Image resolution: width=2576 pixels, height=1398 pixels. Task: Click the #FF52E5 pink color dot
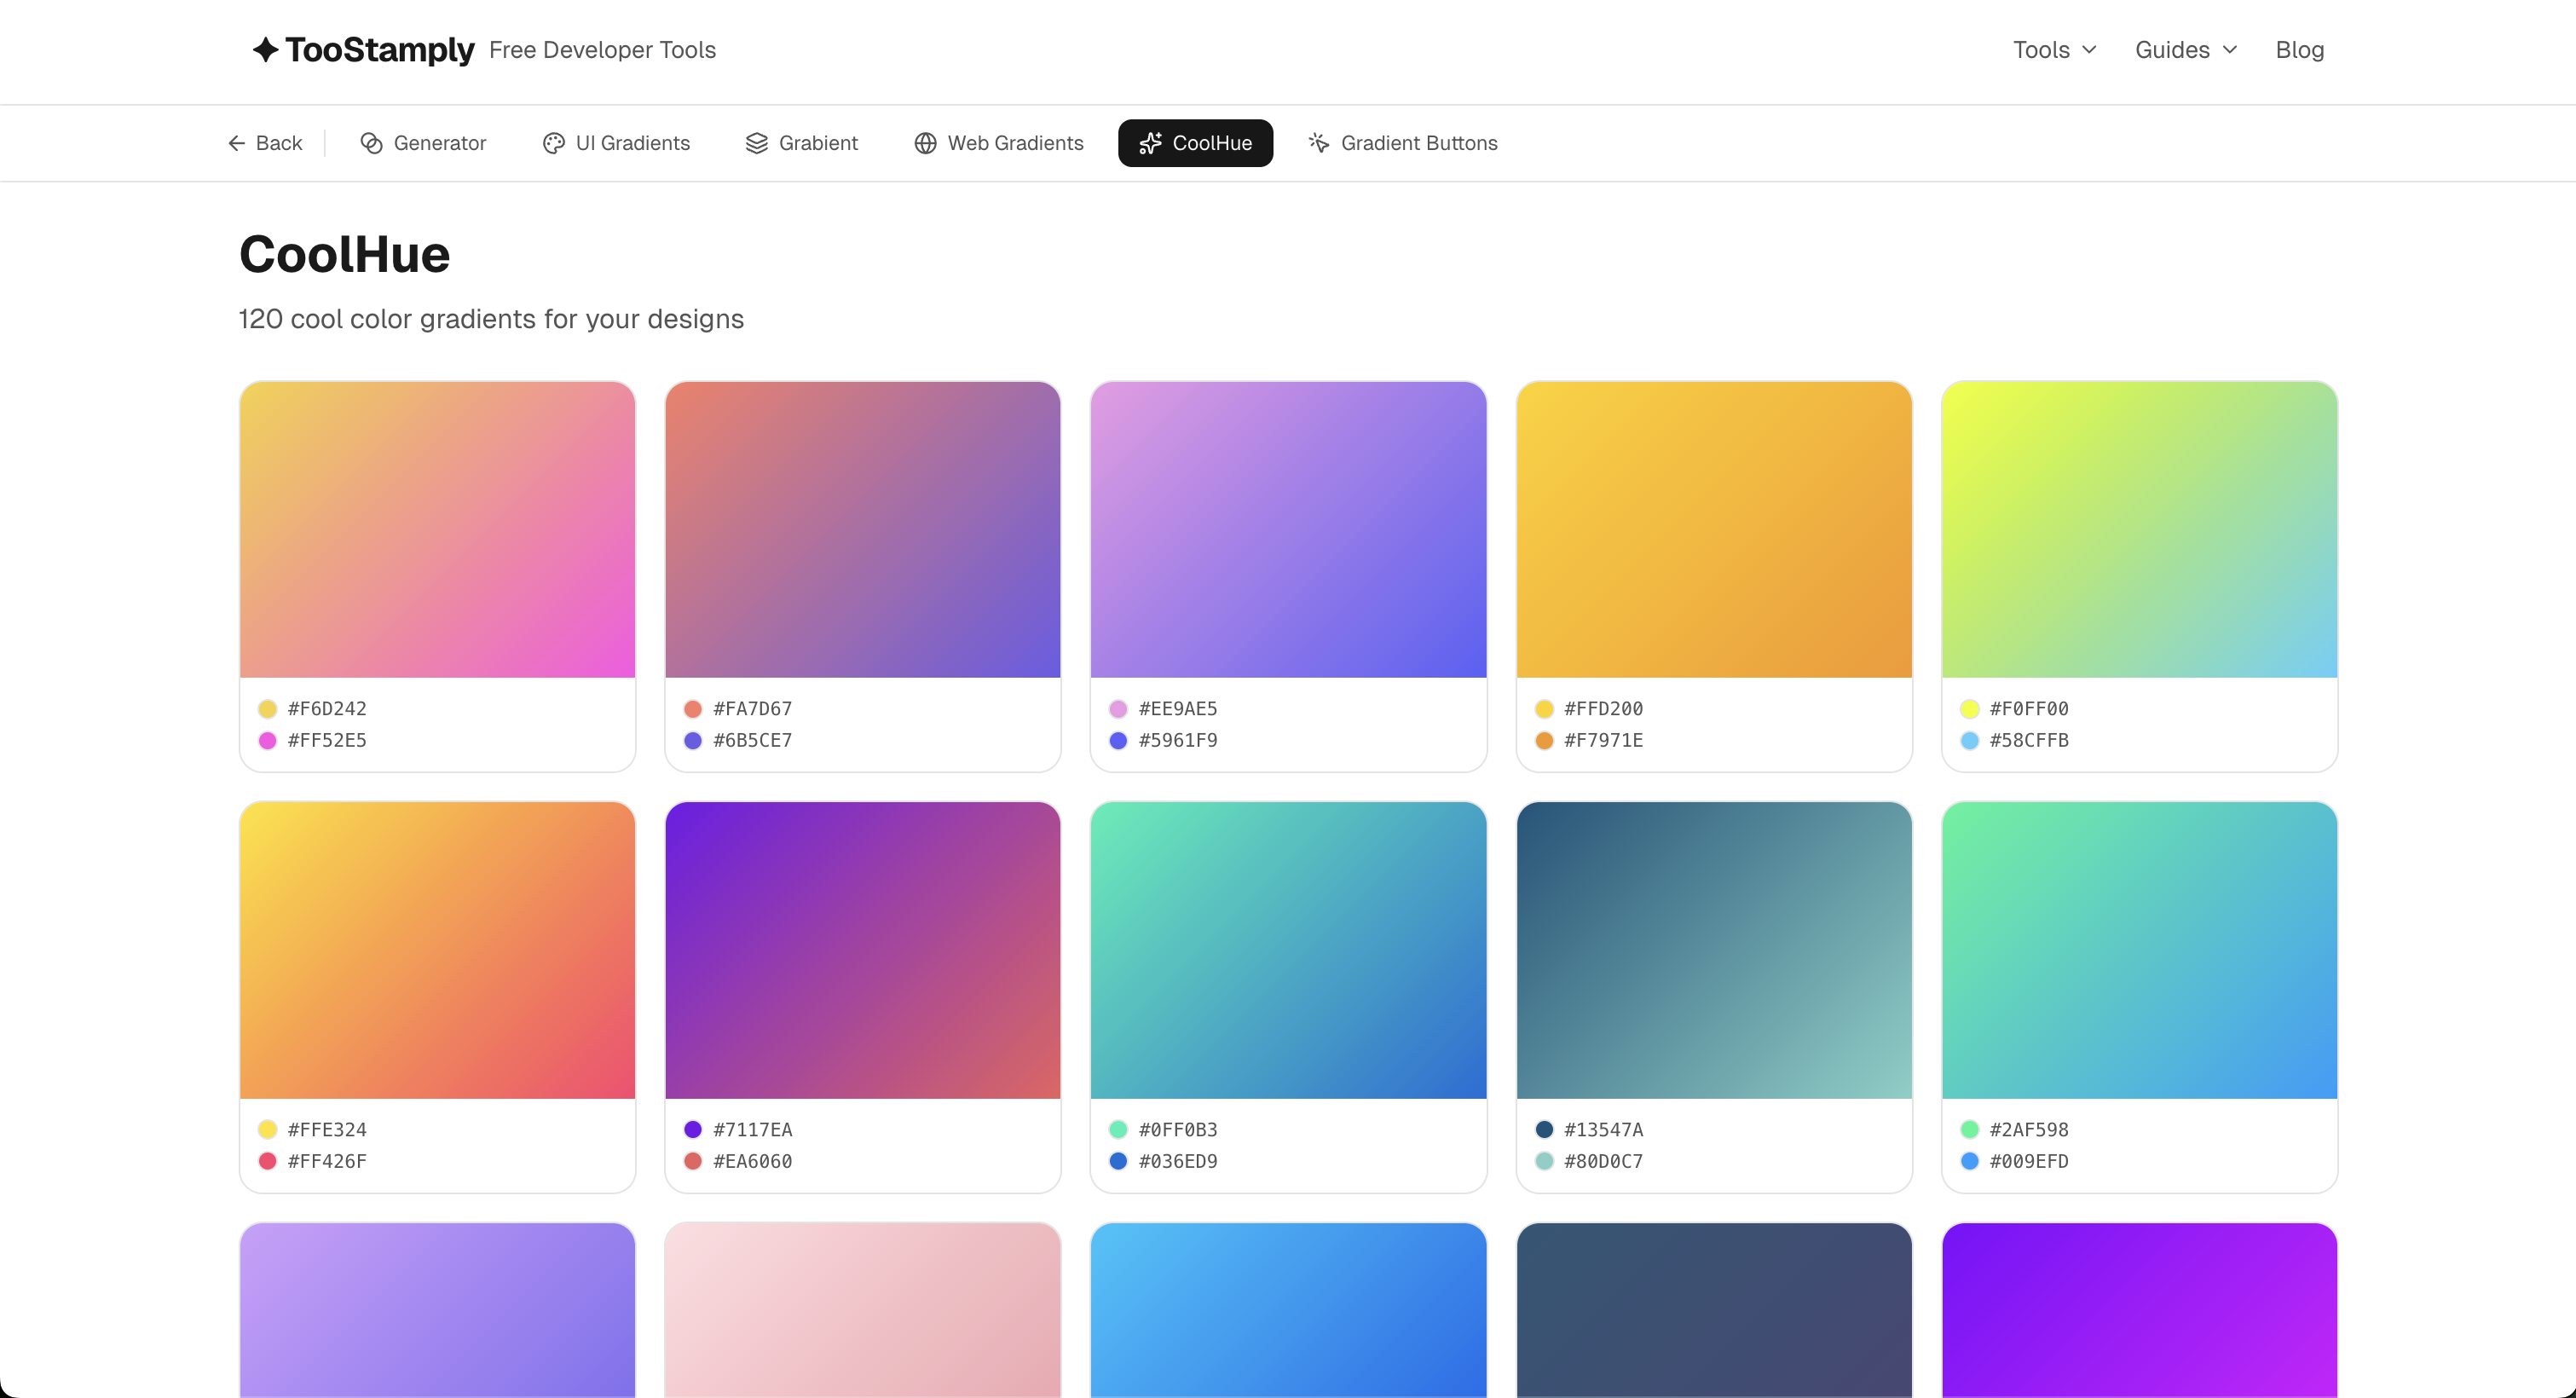[x=267, y=741]
